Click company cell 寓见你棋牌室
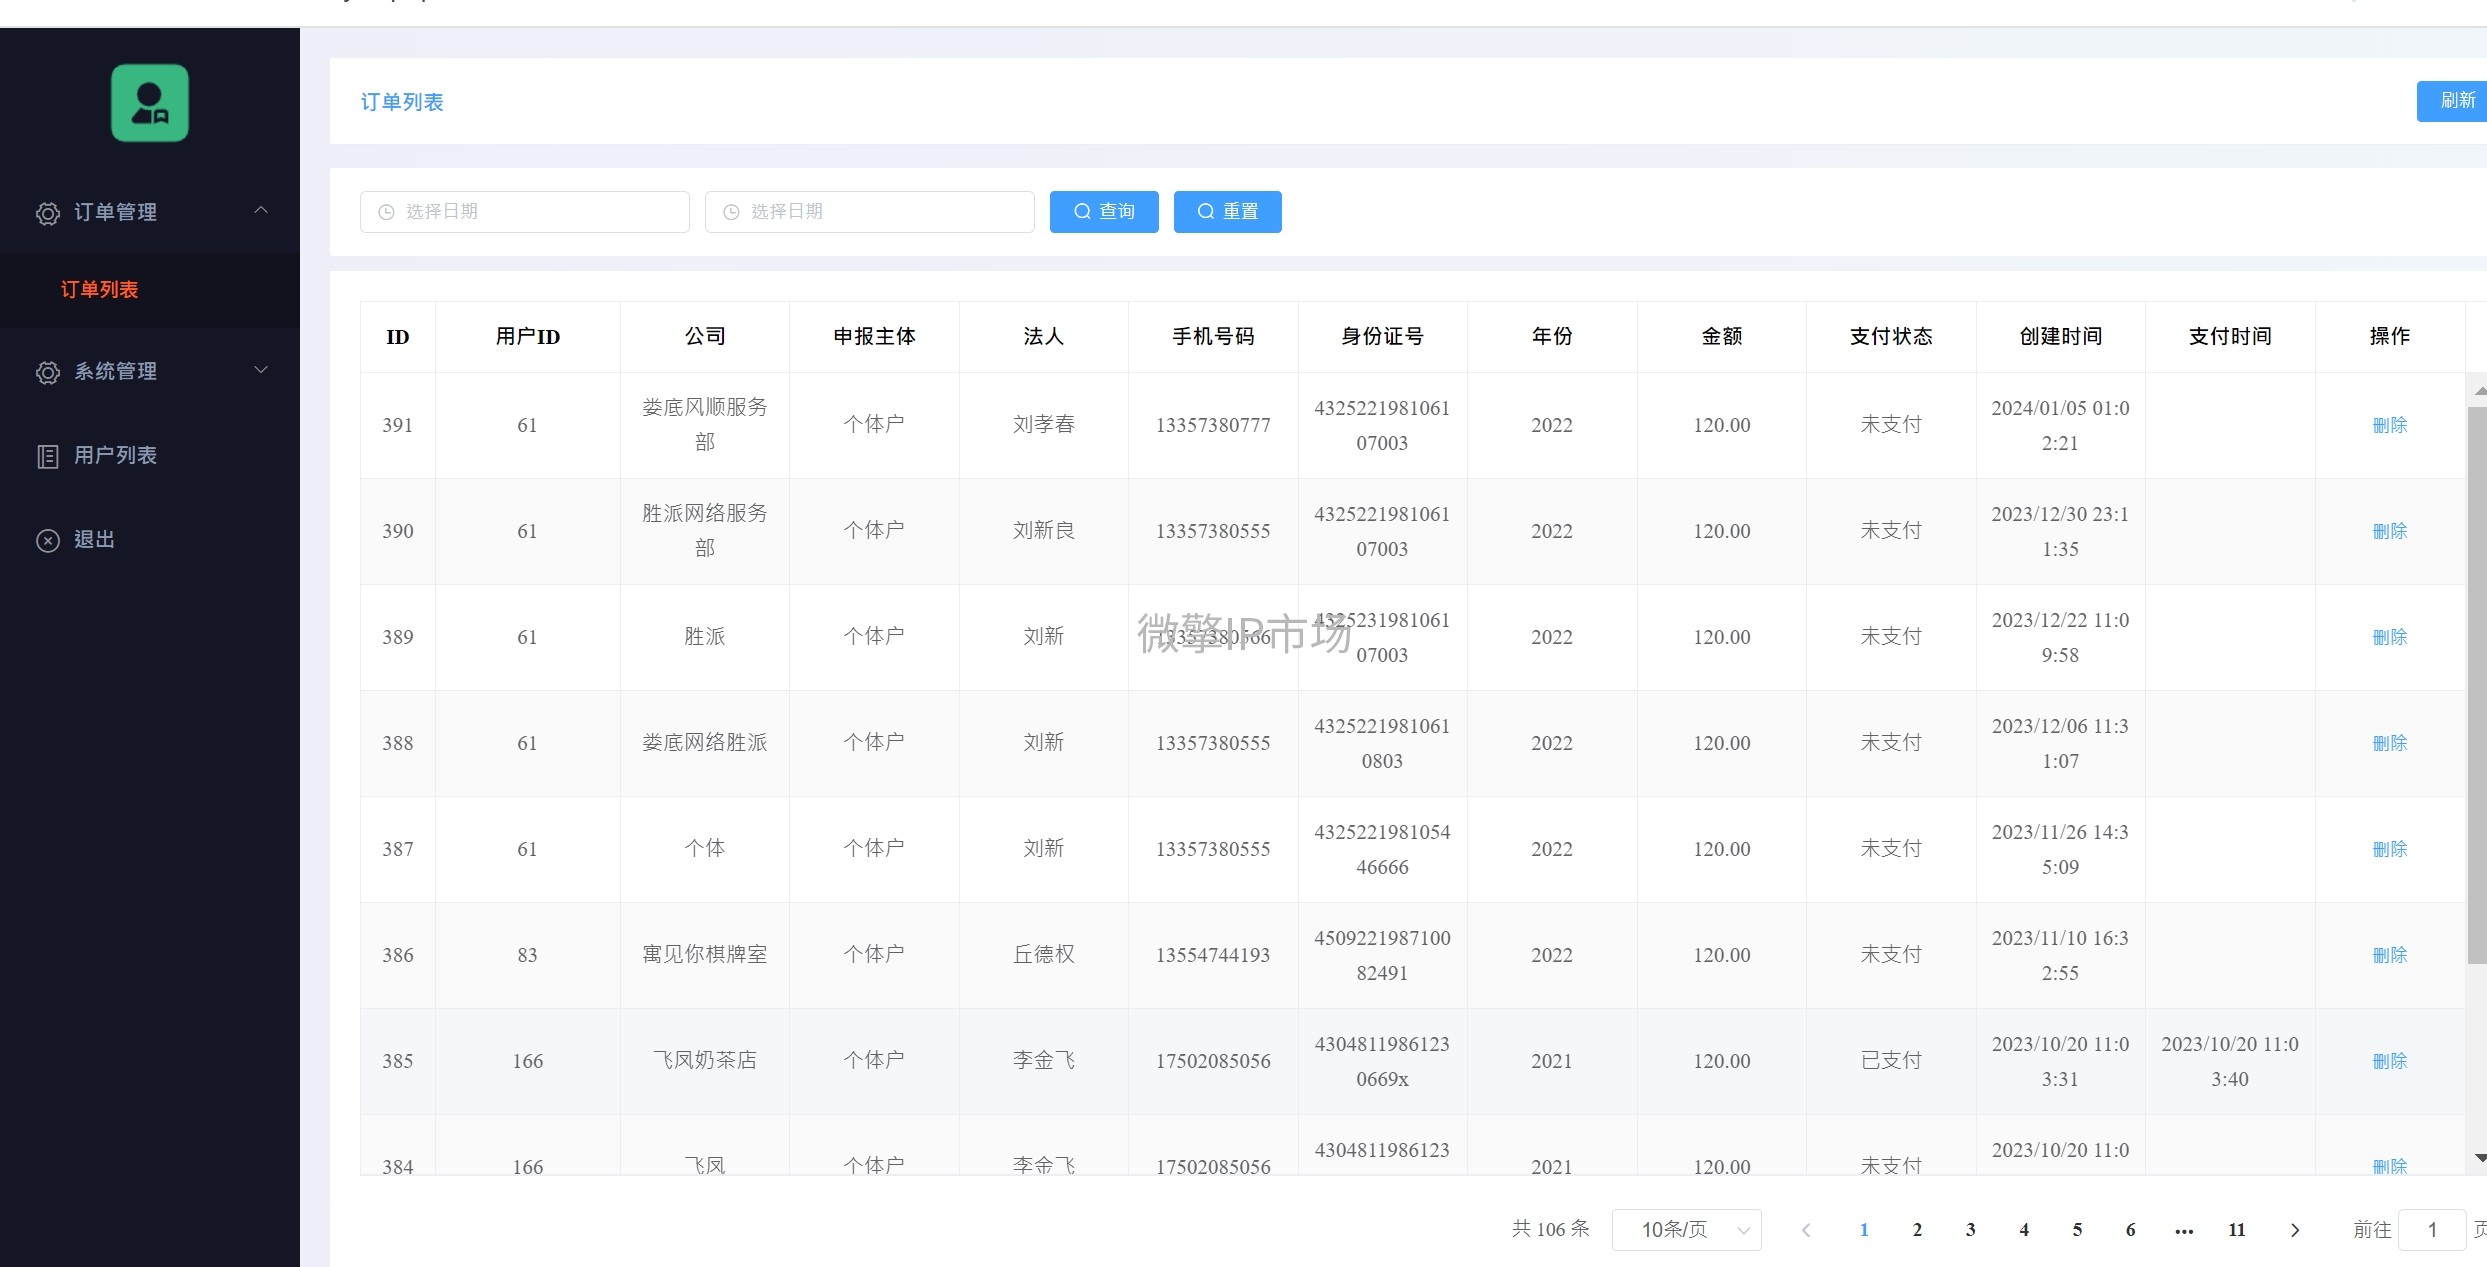 pos(705,954)
